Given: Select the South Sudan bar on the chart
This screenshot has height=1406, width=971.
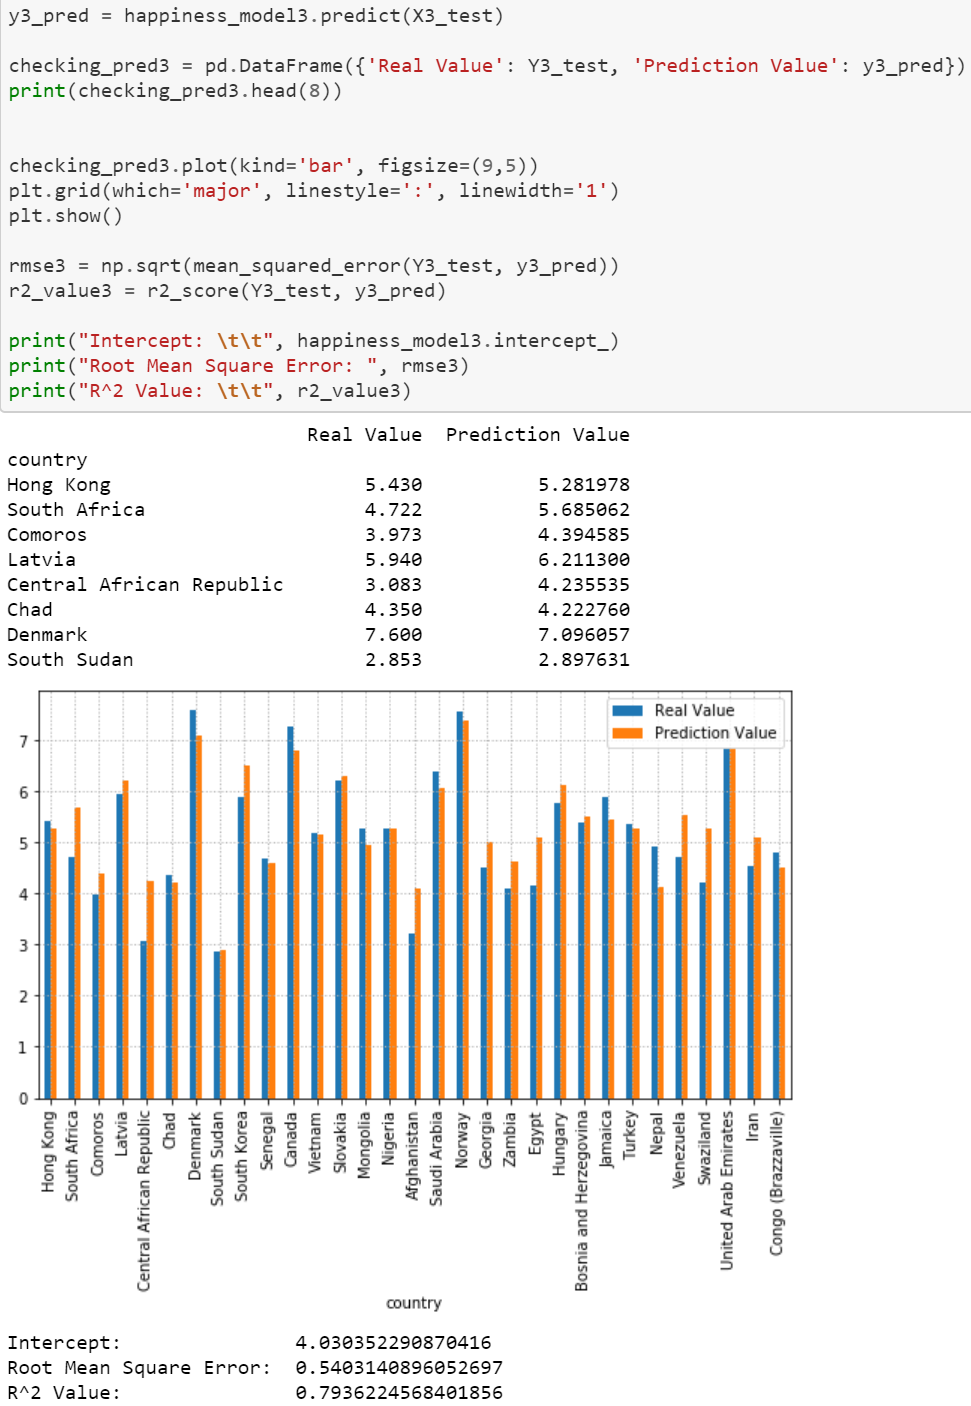Looking at the screenshot, I should click(222, 1020).
